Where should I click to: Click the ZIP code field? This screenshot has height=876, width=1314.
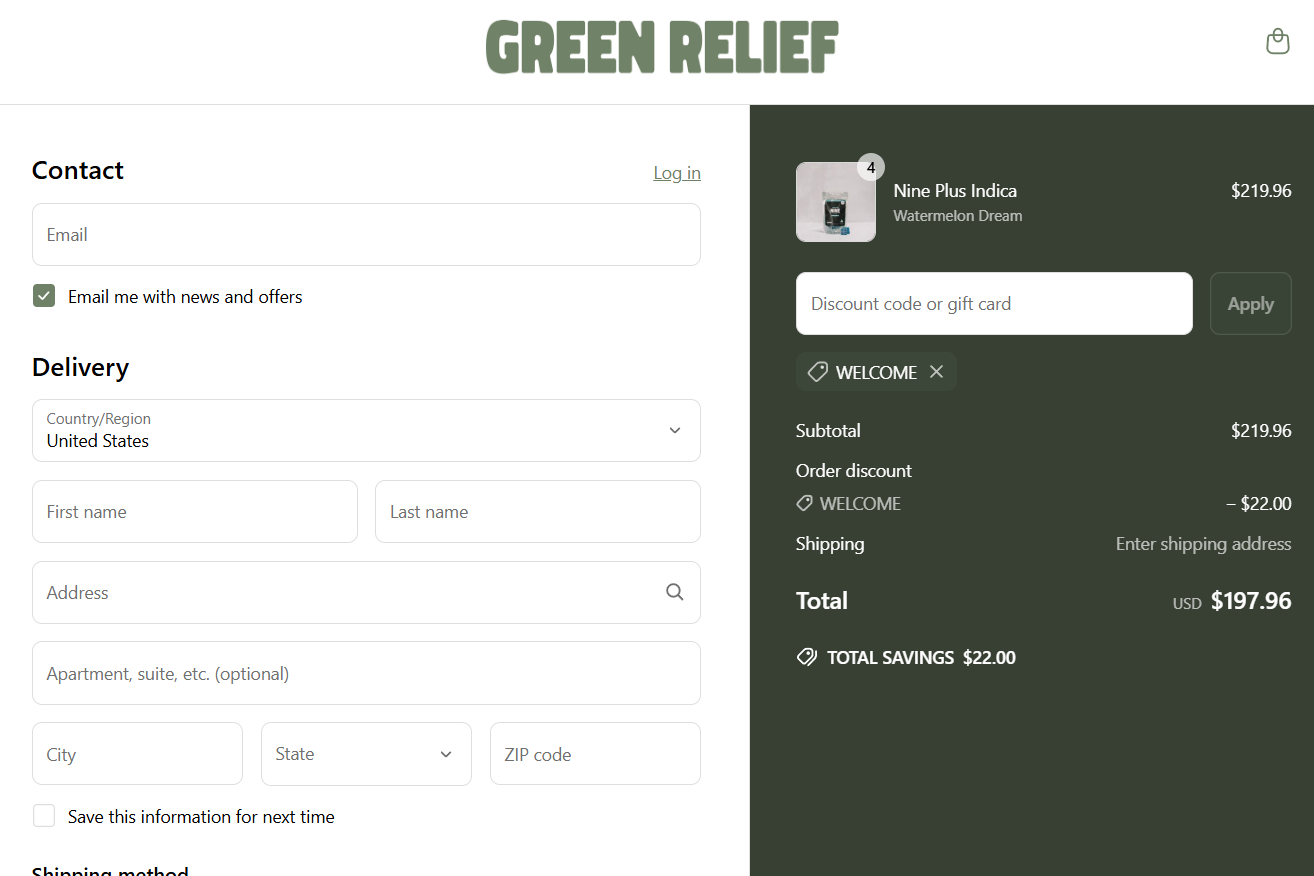coord(595,754)
